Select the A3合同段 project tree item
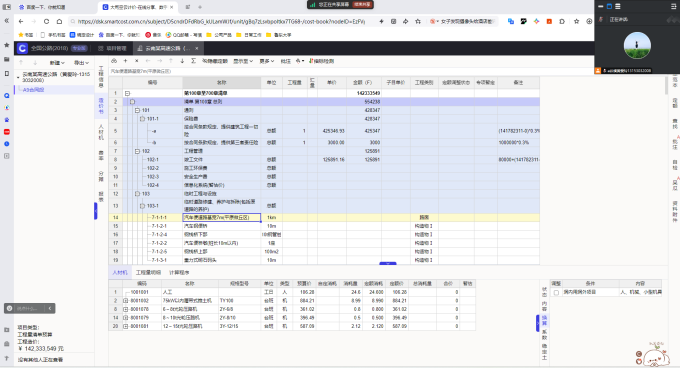This screenshot has width=680, height=368. point(33,90)
